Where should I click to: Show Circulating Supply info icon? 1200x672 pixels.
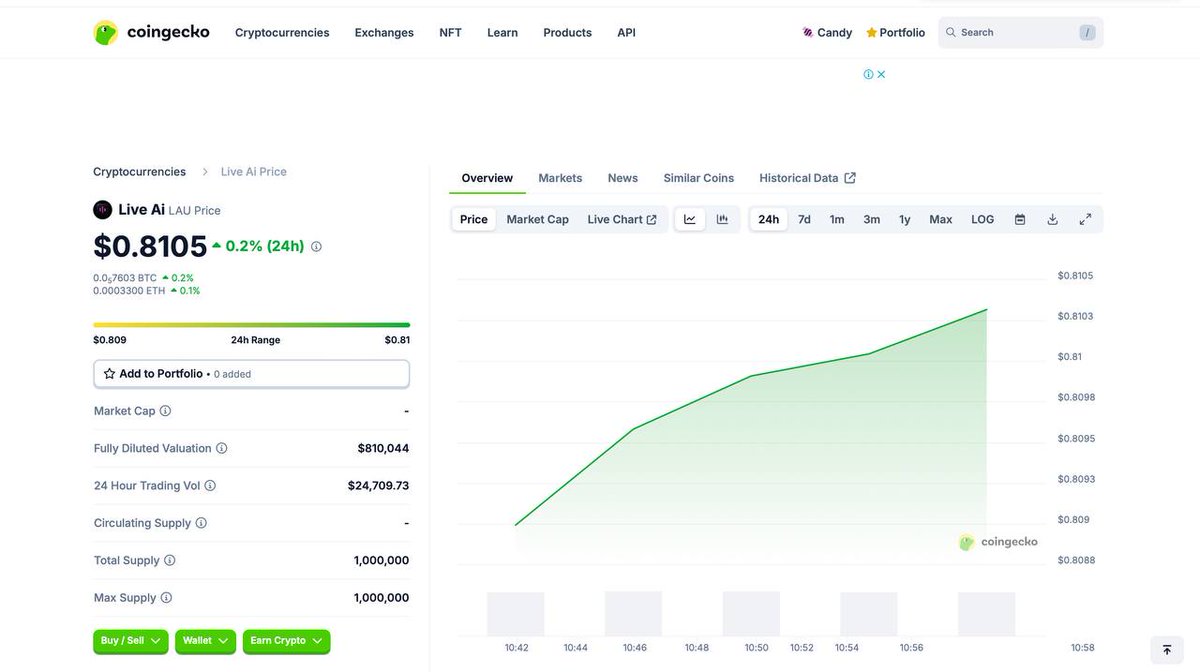tap(201, 523)
